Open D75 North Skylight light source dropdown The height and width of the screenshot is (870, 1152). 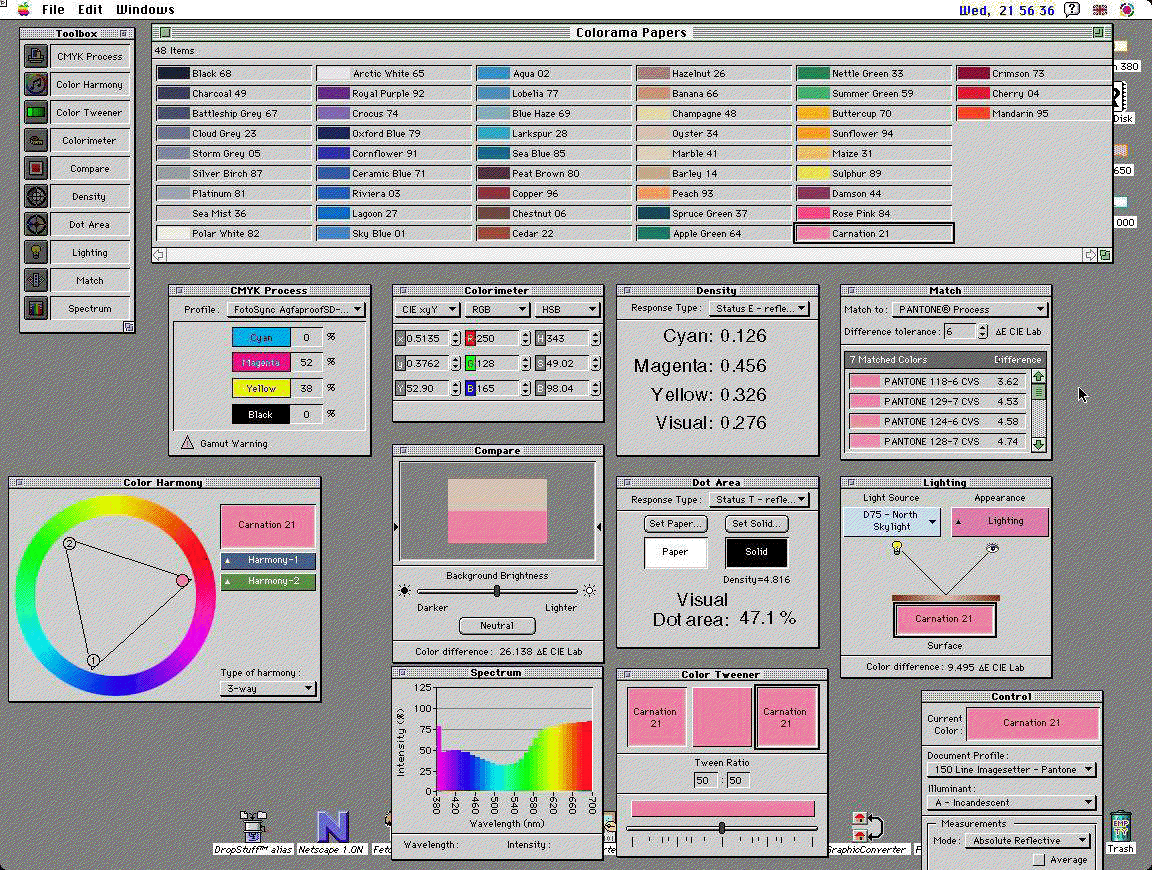click(x=891, y=521)
